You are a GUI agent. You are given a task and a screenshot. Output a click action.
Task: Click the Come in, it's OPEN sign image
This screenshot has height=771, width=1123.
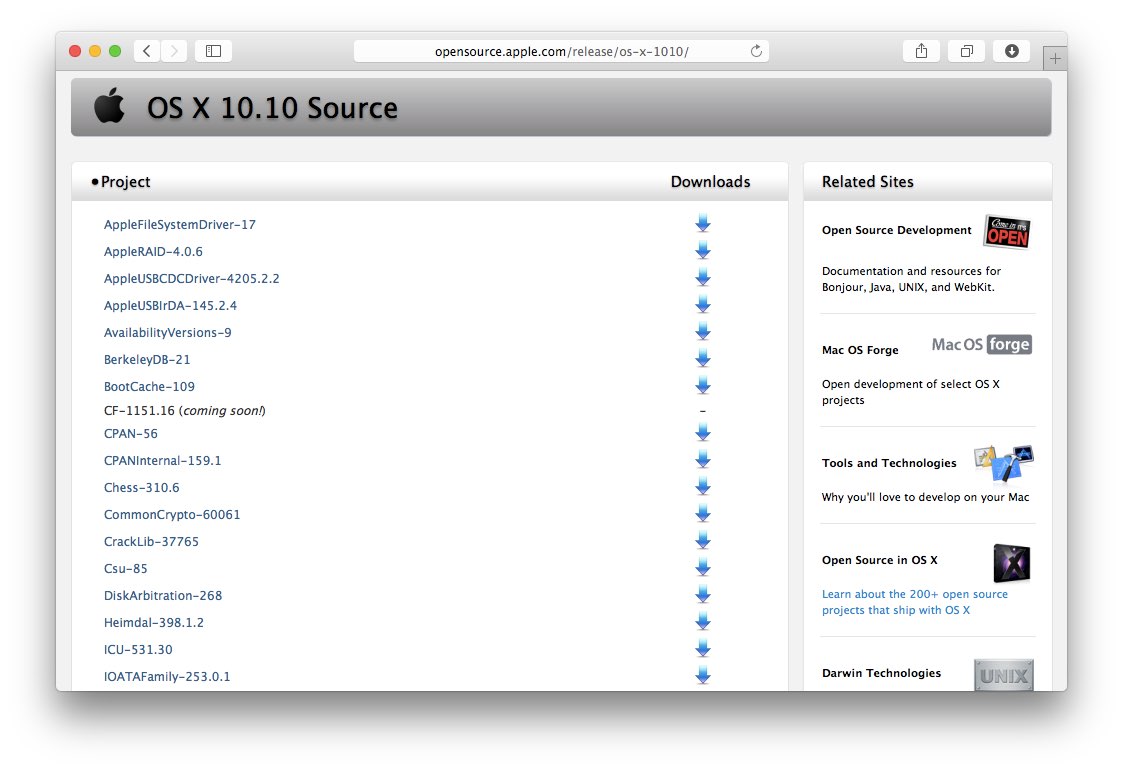pyautogui.click(x=1007, y=232)
